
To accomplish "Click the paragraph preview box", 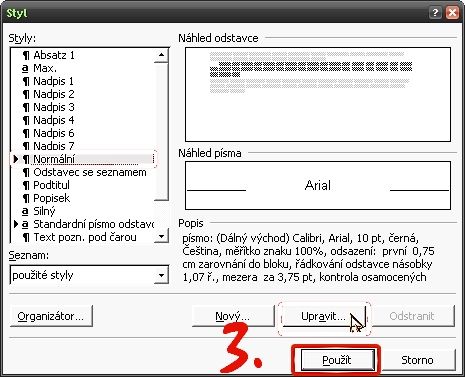I will (x=318, y=94).
